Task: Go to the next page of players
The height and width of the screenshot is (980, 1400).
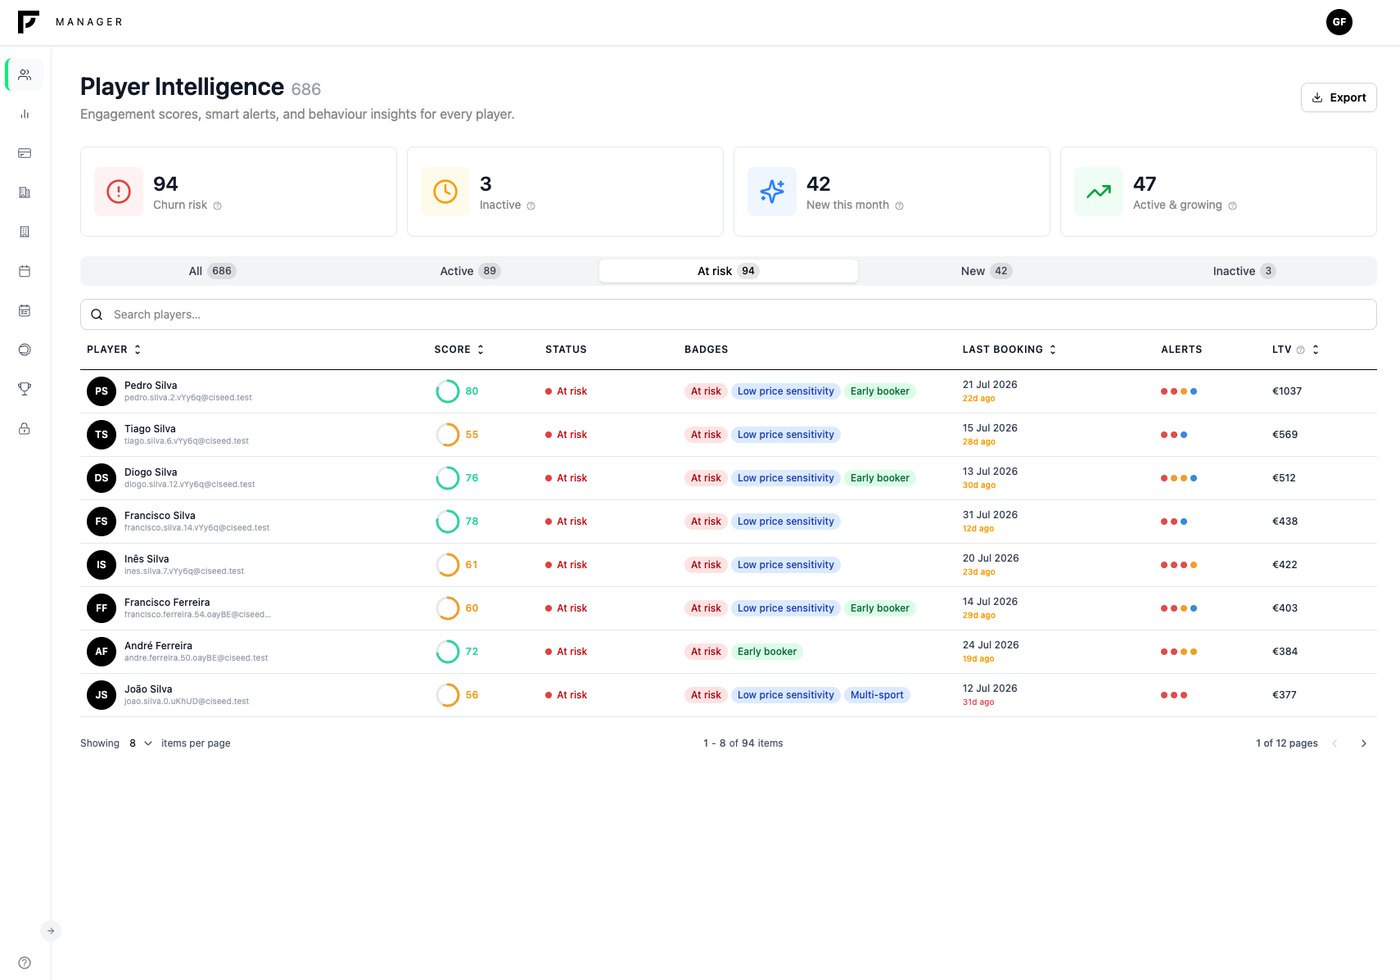Action: [x=1363, y=744]
